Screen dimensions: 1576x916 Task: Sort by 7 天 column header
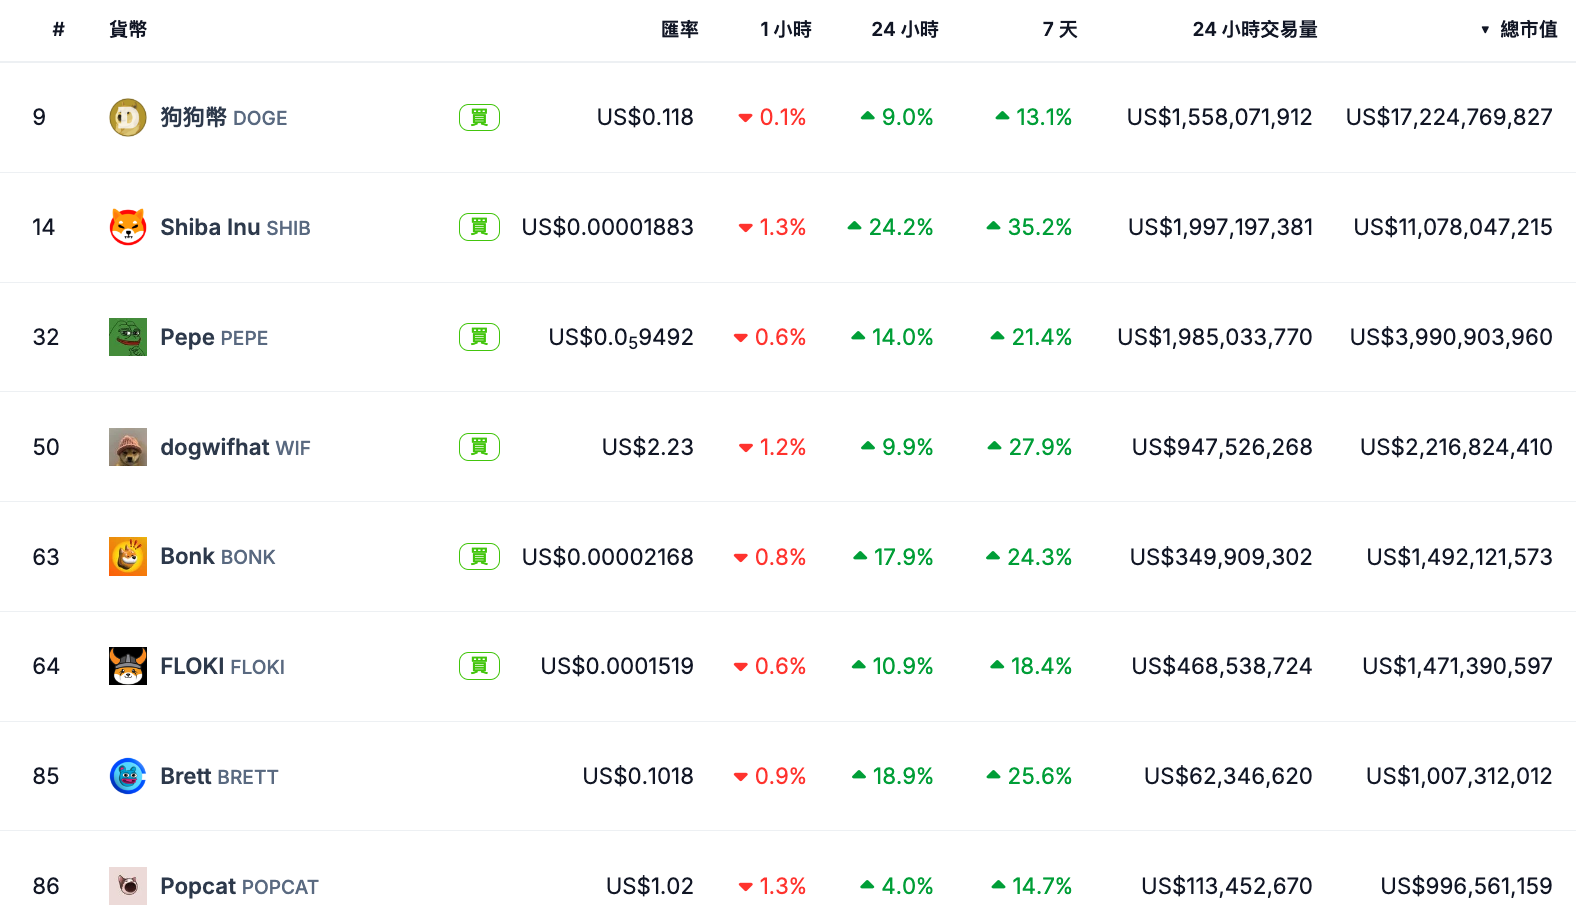pyautogui.click(x=1059, y=30)
